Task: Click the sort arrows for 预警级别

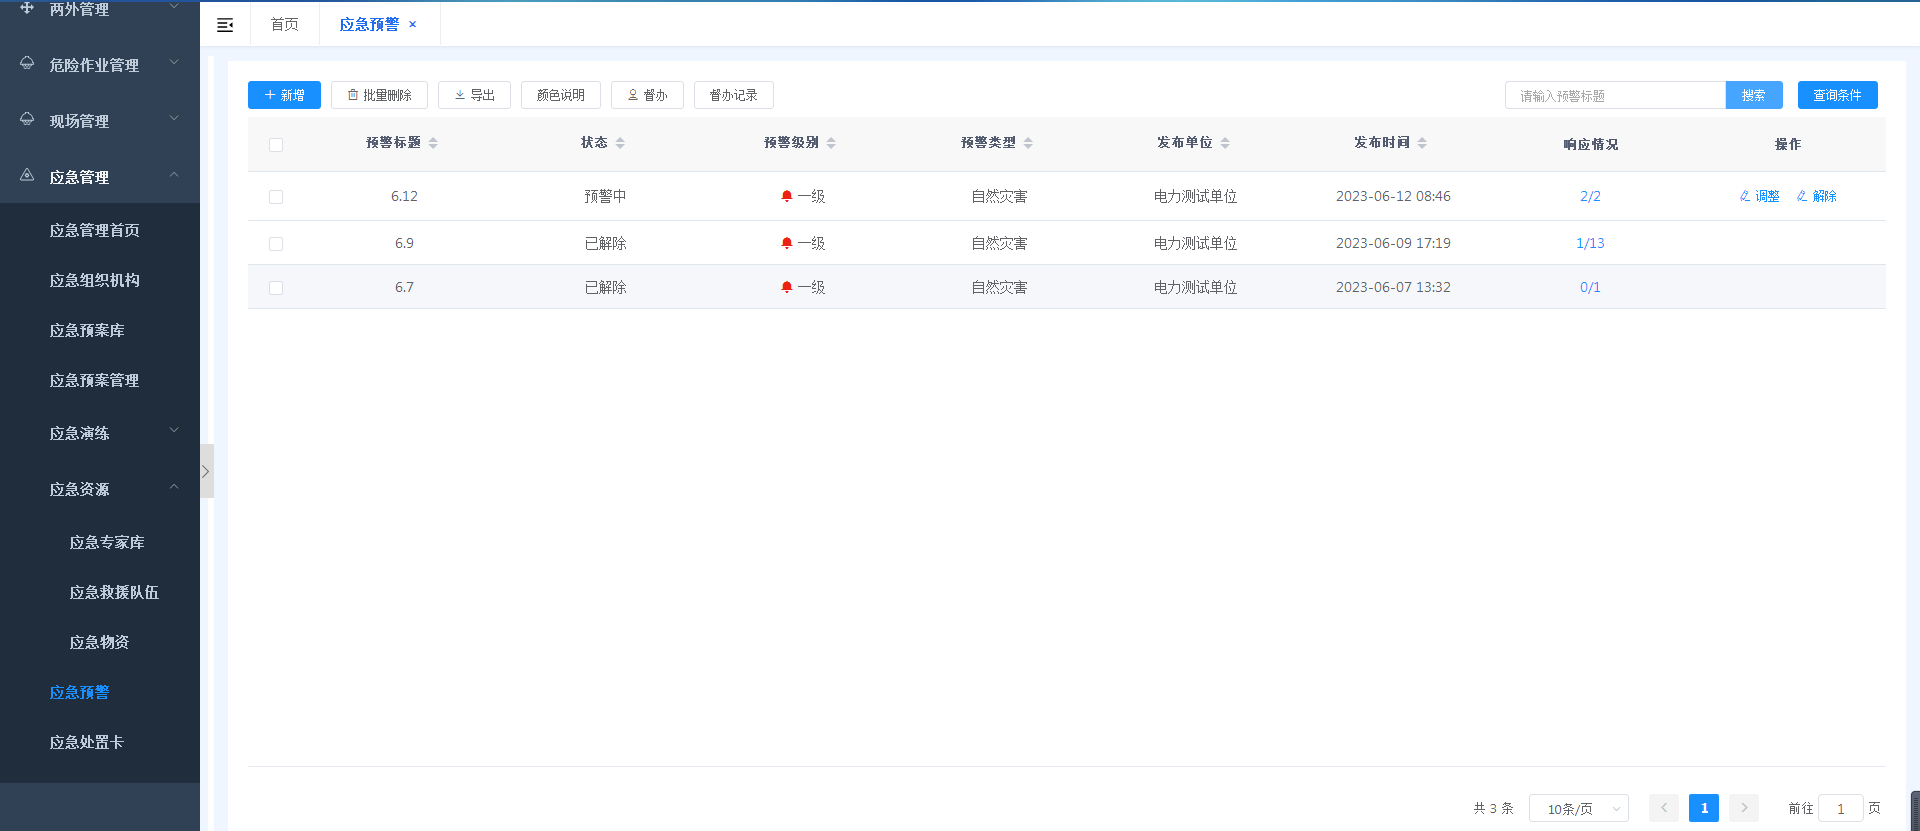Action: (831, 143)
